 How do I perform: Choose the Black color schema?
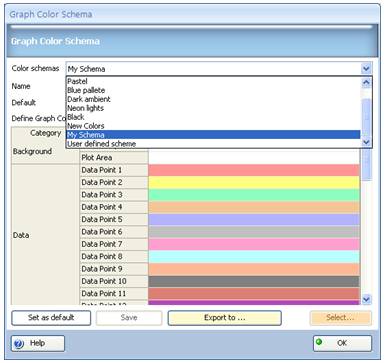coord(213,117)
